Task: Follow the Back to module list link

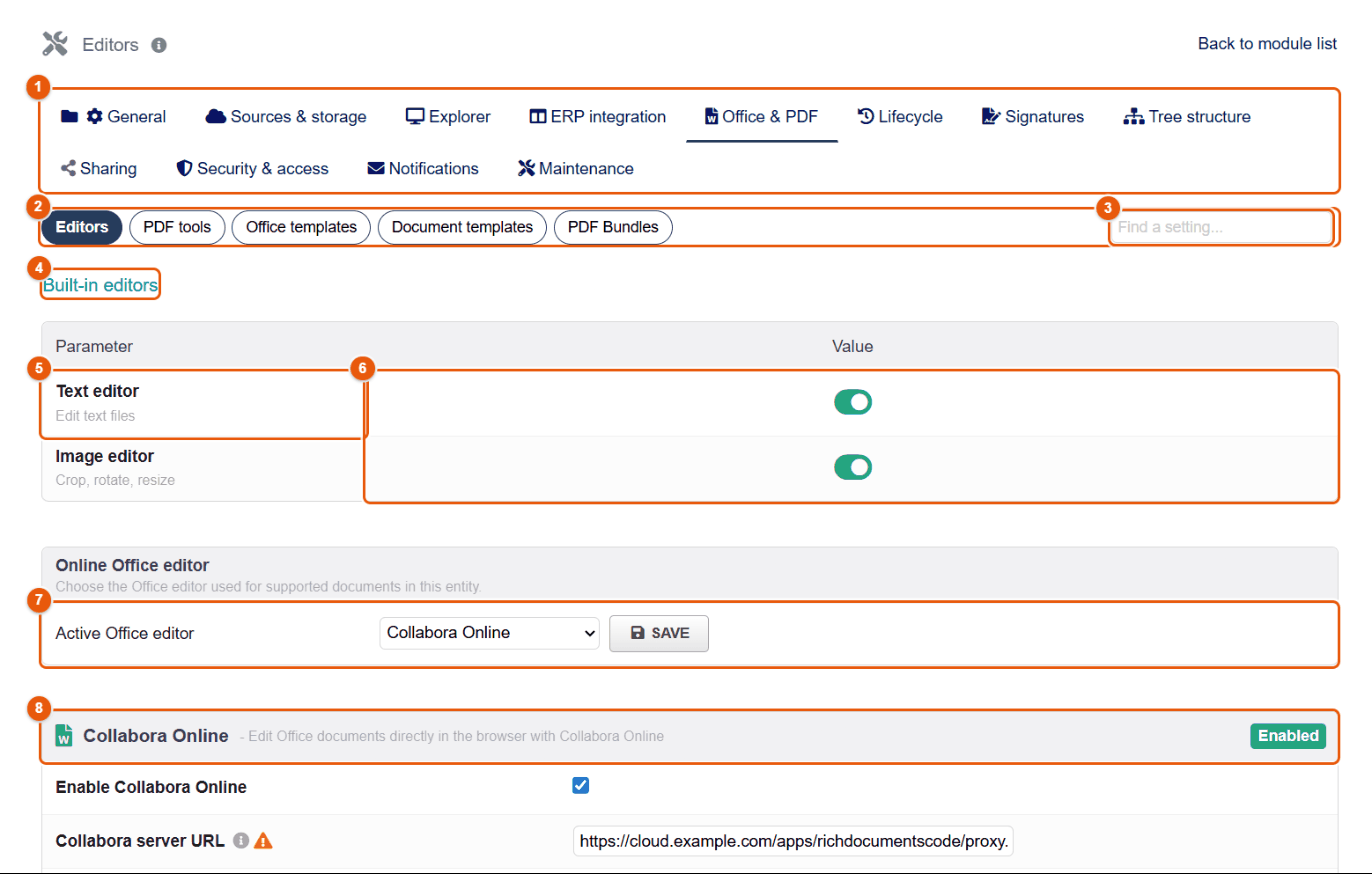Action: 1268,44
